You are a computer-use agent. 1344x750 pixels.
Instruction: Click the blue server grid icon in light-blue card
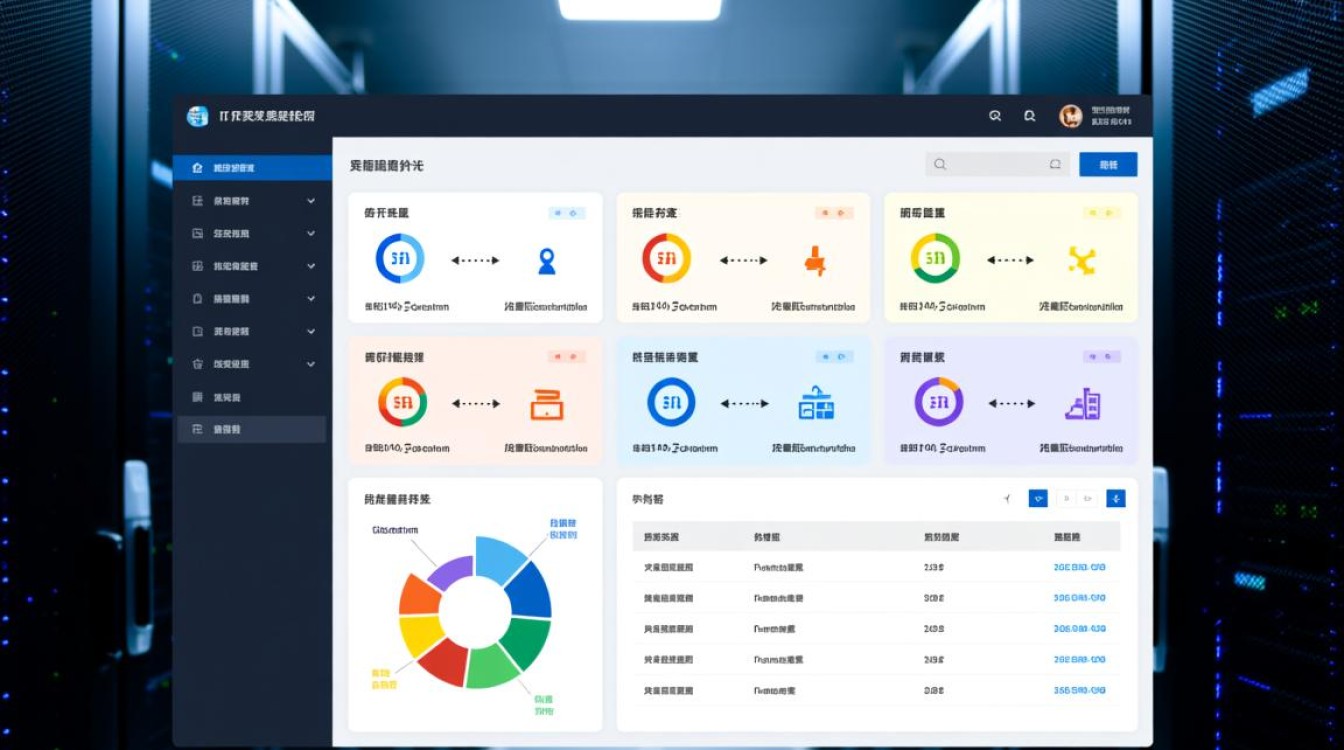point(816,404)
